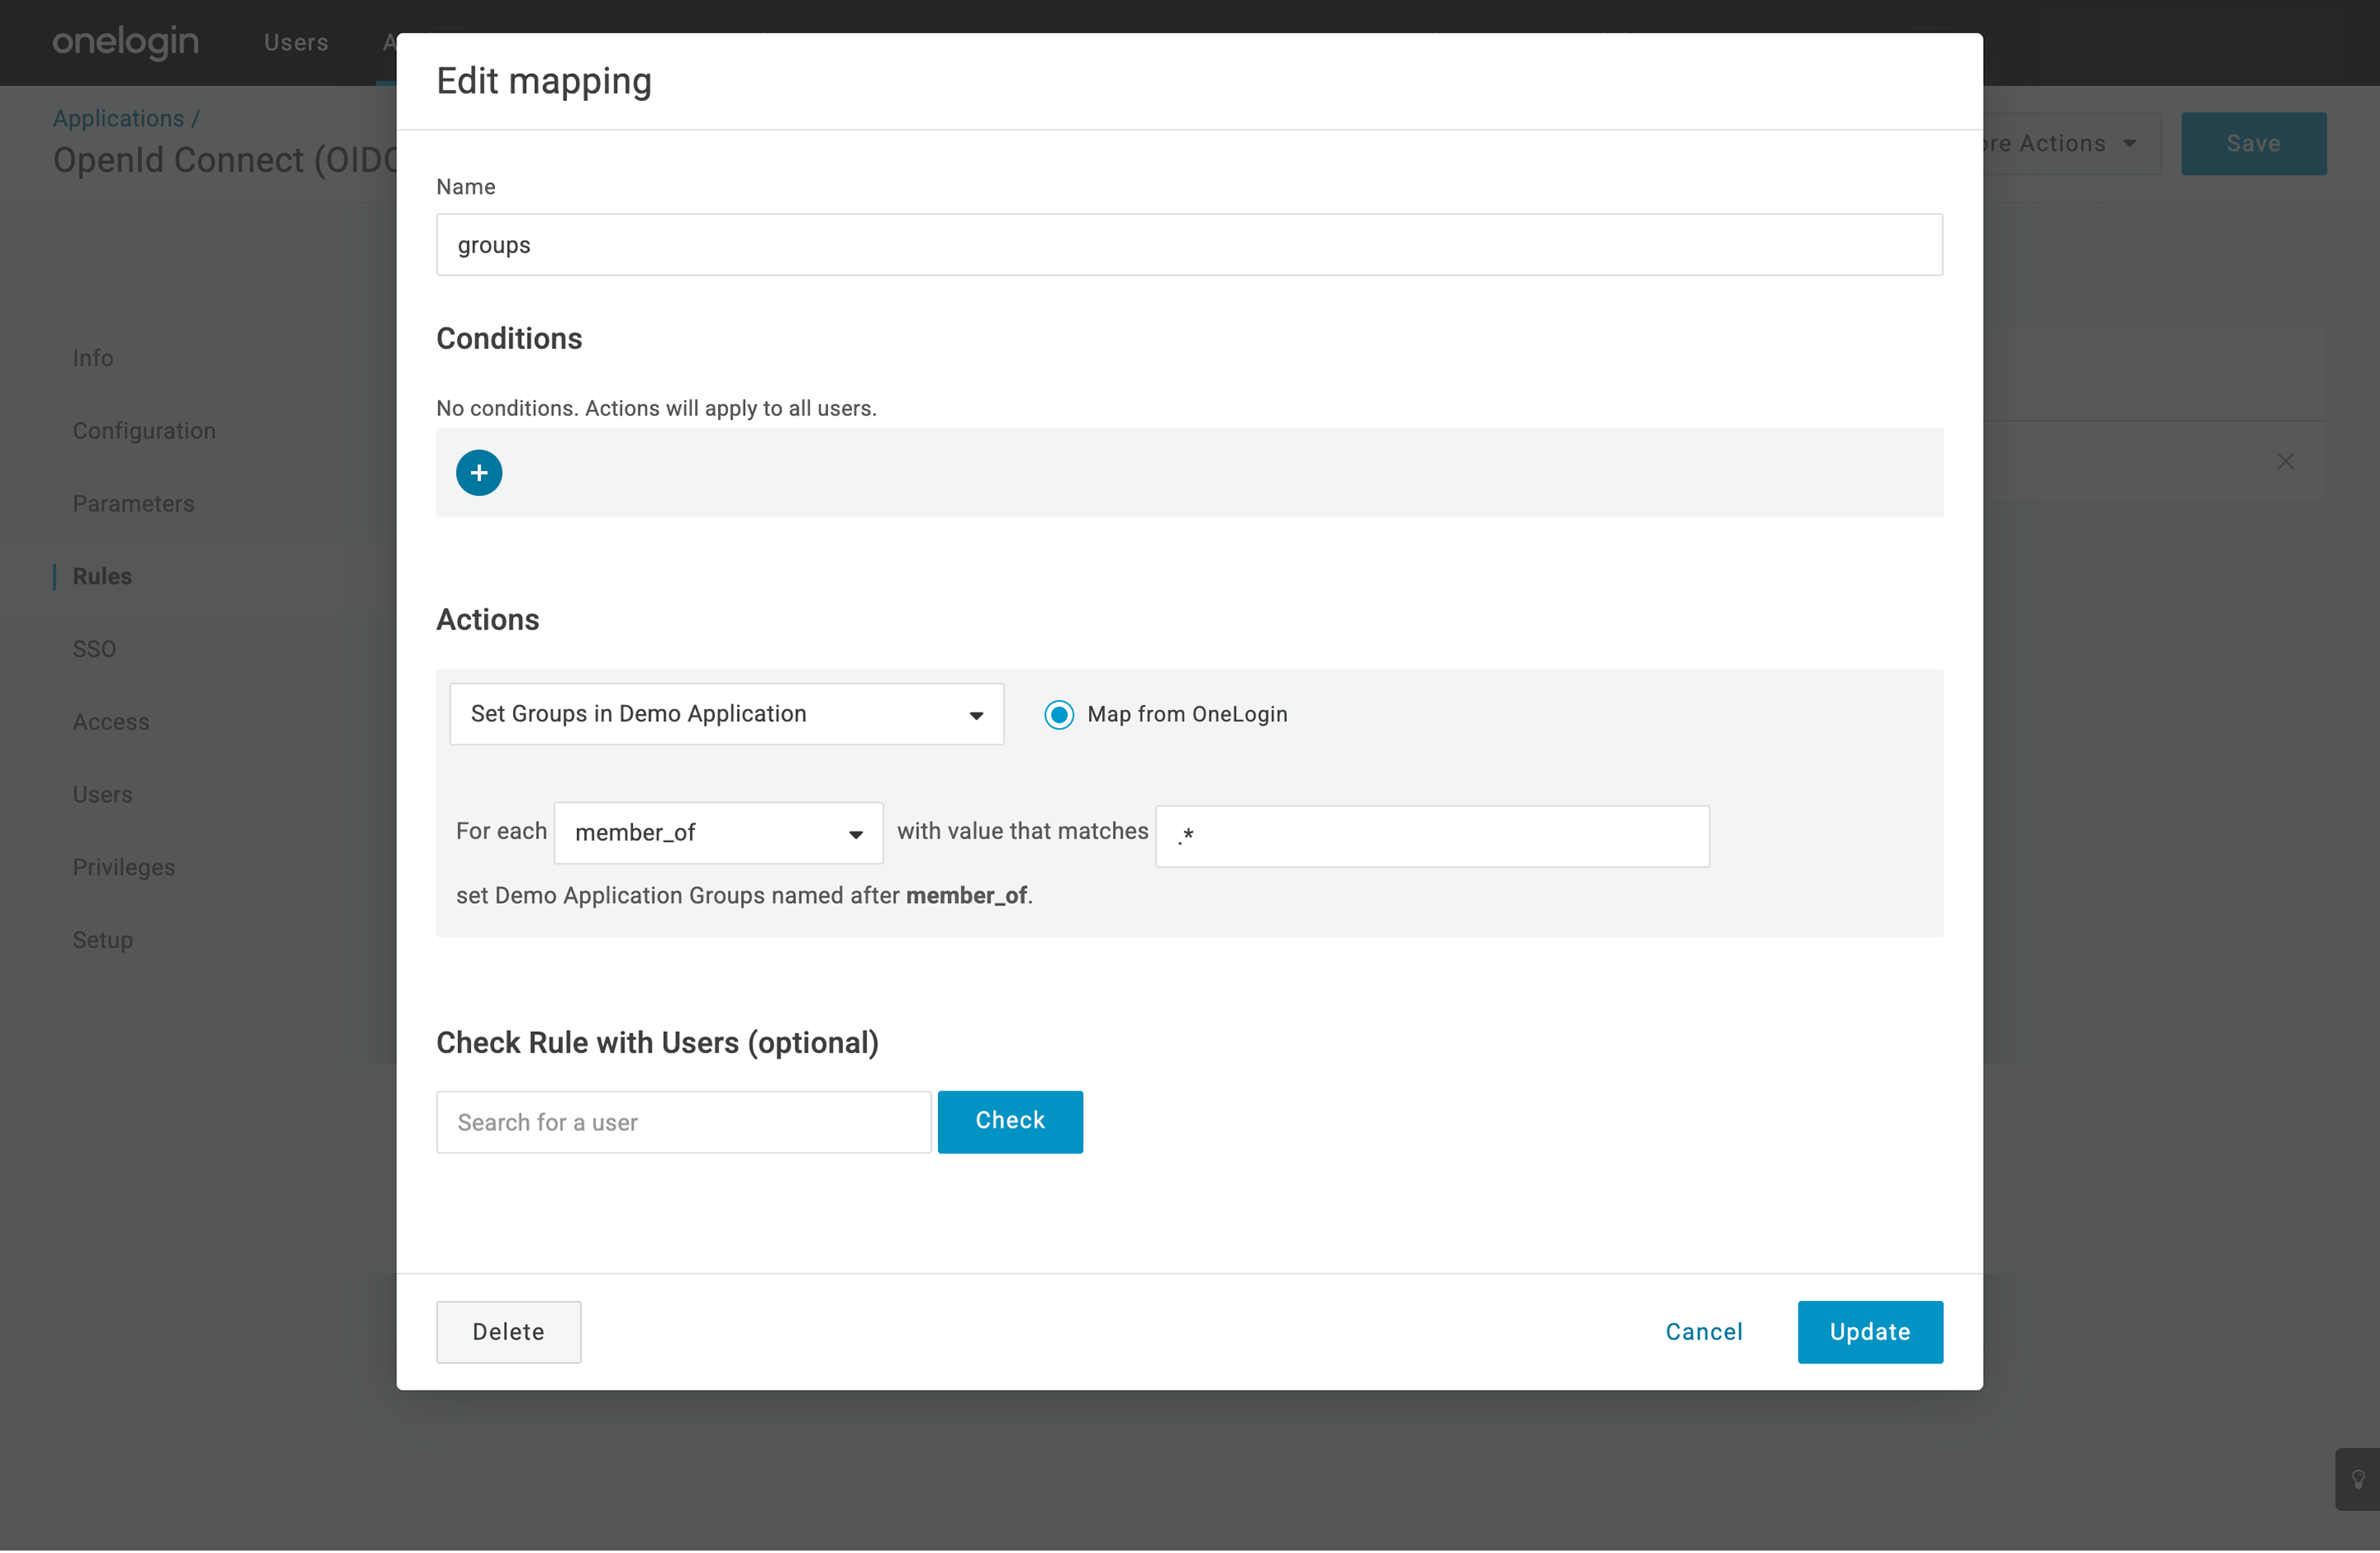This screenshot has width=2380, height=1553.
Task: Switch to the SSO section in sidebar
Action: [94, 648]
